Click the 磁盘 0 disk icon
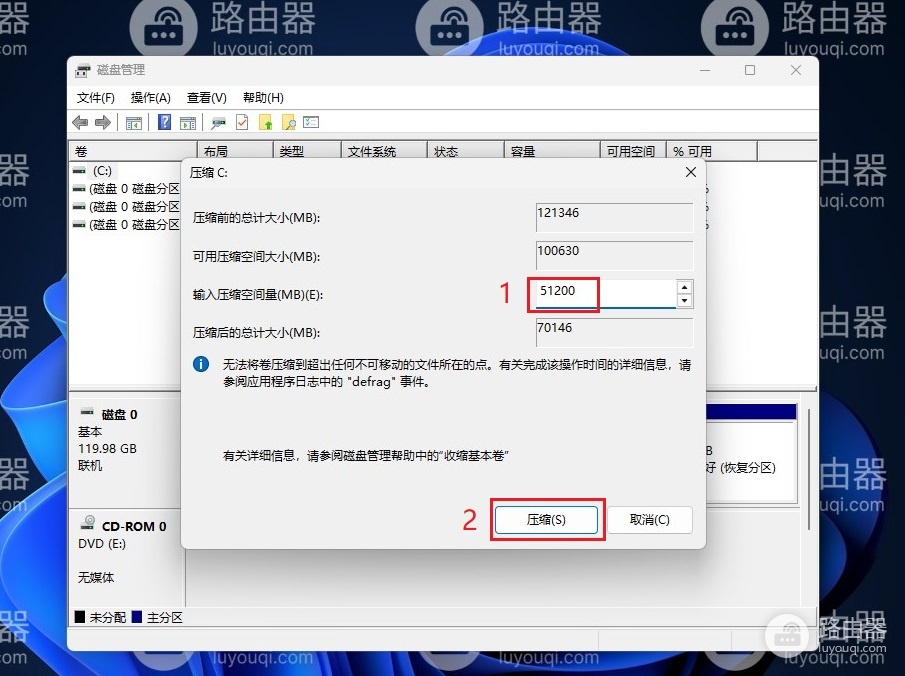This screenshot has width=905, height=676. tap(87, 412)
